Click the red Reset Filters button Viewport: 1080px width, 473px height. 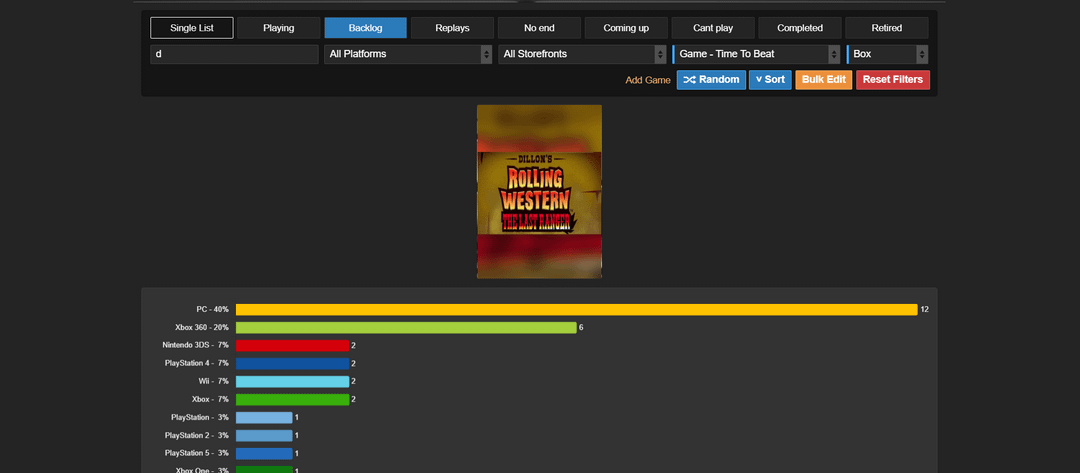tap(892, 80)
